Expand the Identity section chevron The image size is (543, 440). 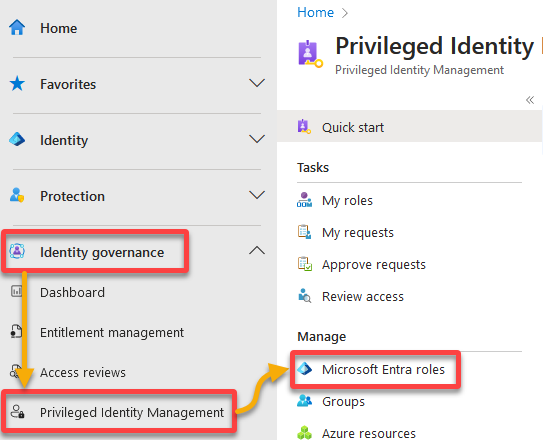click(x=257, y=139)
